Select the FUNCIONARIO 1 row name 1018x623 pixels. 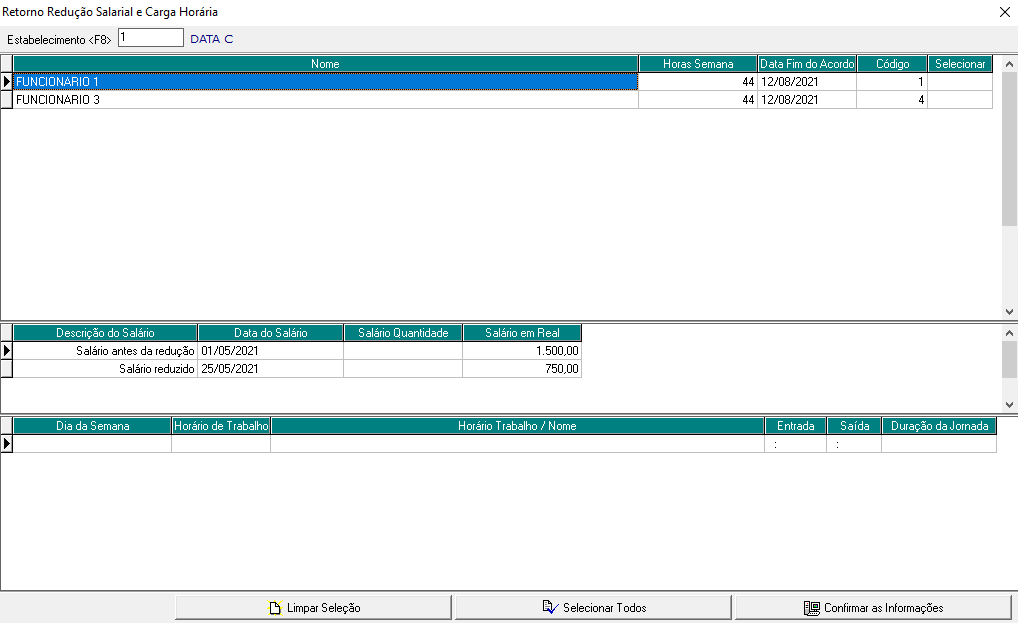pos(325,82)
